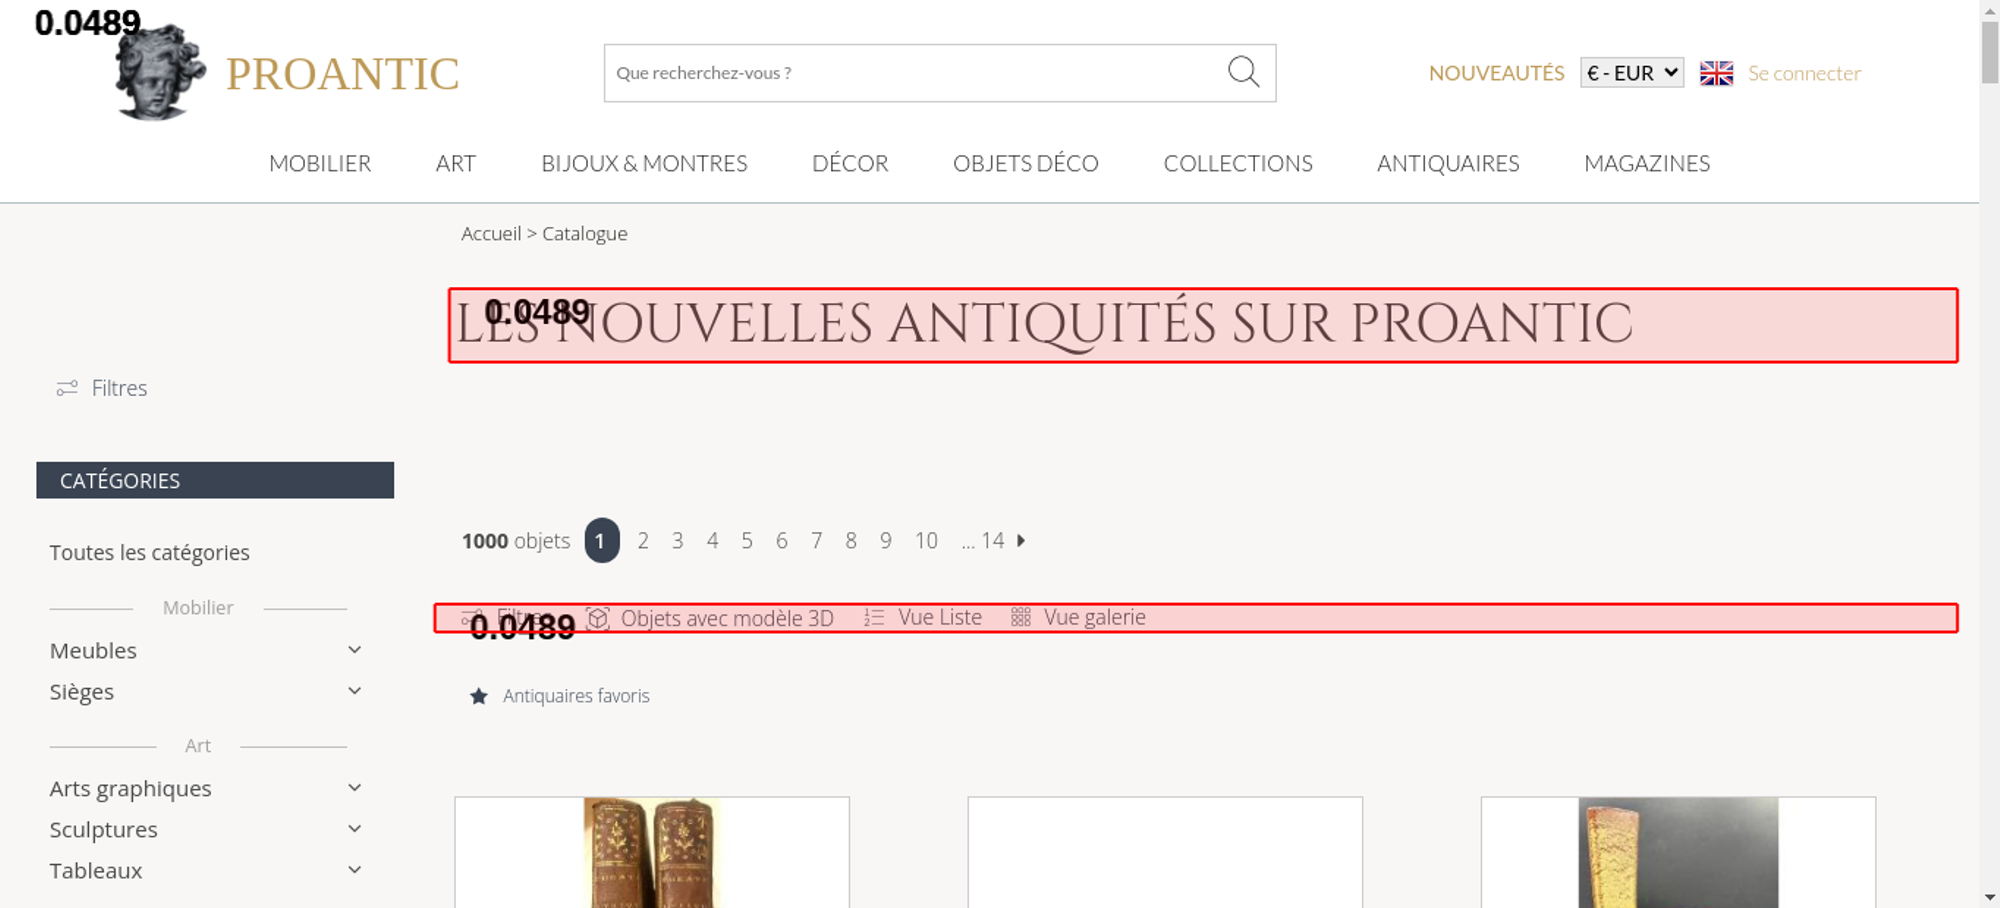Open Filtres using the sidebar sliders icon
2000x908 pixels.
67,388
